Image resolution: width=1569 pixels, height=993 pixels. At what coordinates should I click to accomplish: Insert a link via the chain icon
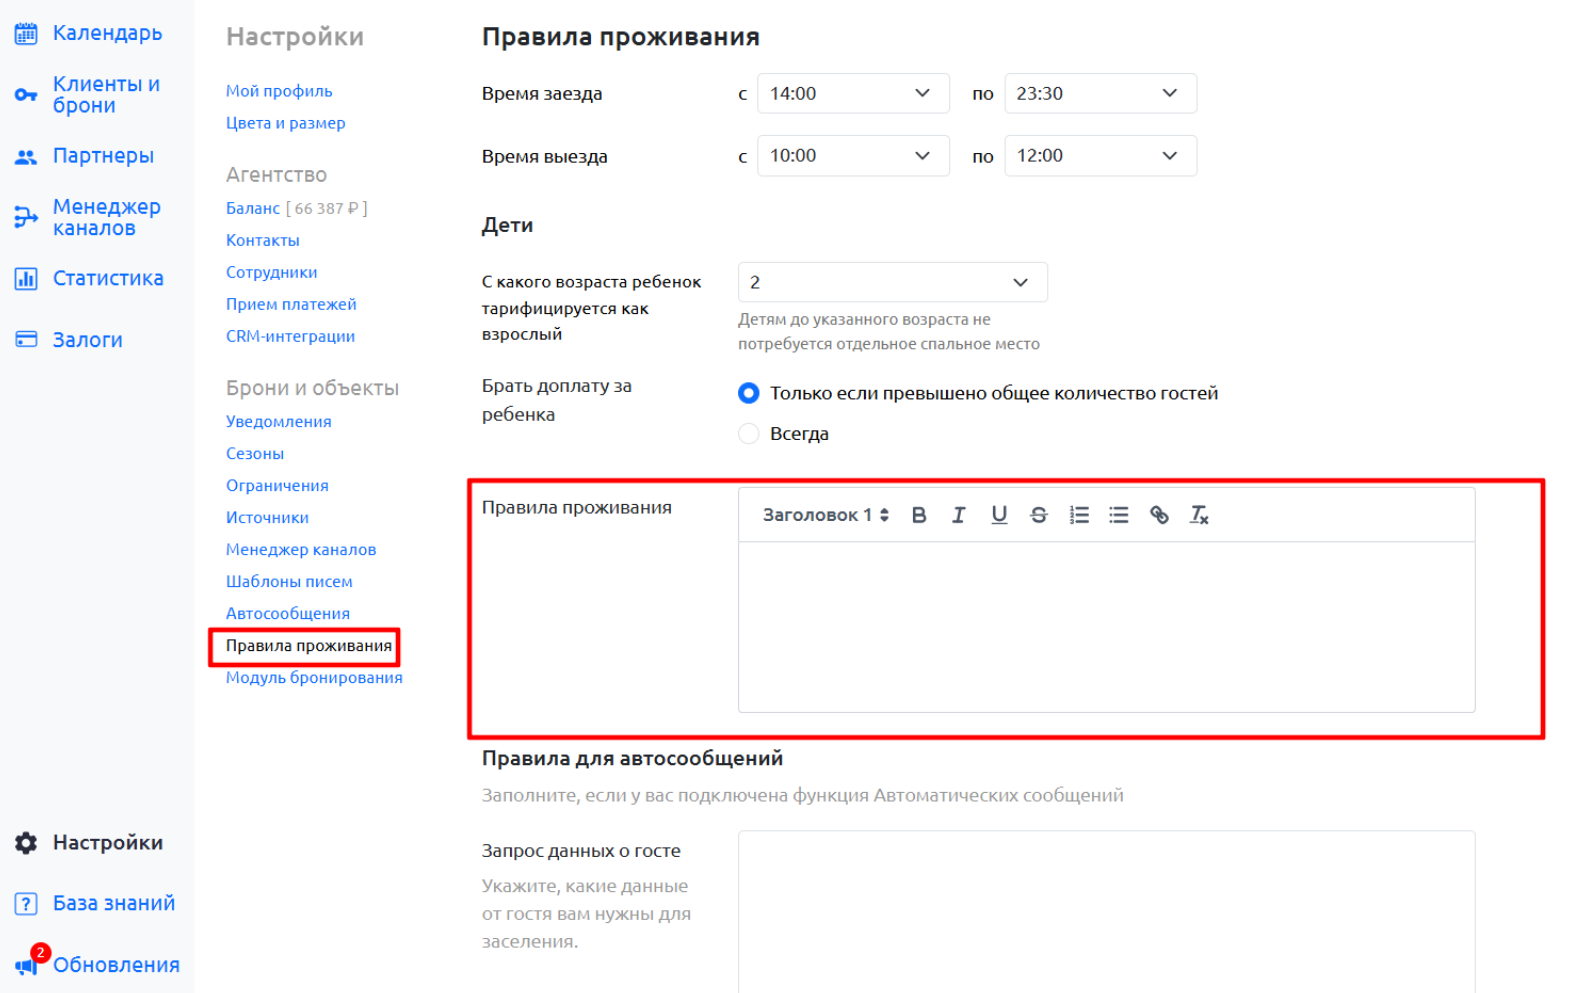(x=1159, y=515)
